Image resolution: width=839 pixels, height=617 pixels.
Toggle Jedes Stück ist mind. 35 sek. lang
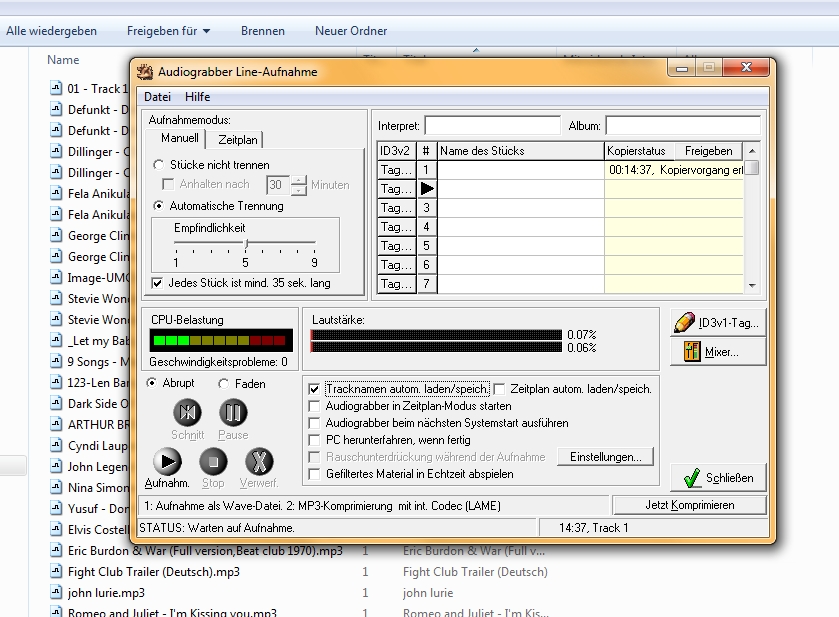coord(157,283)
